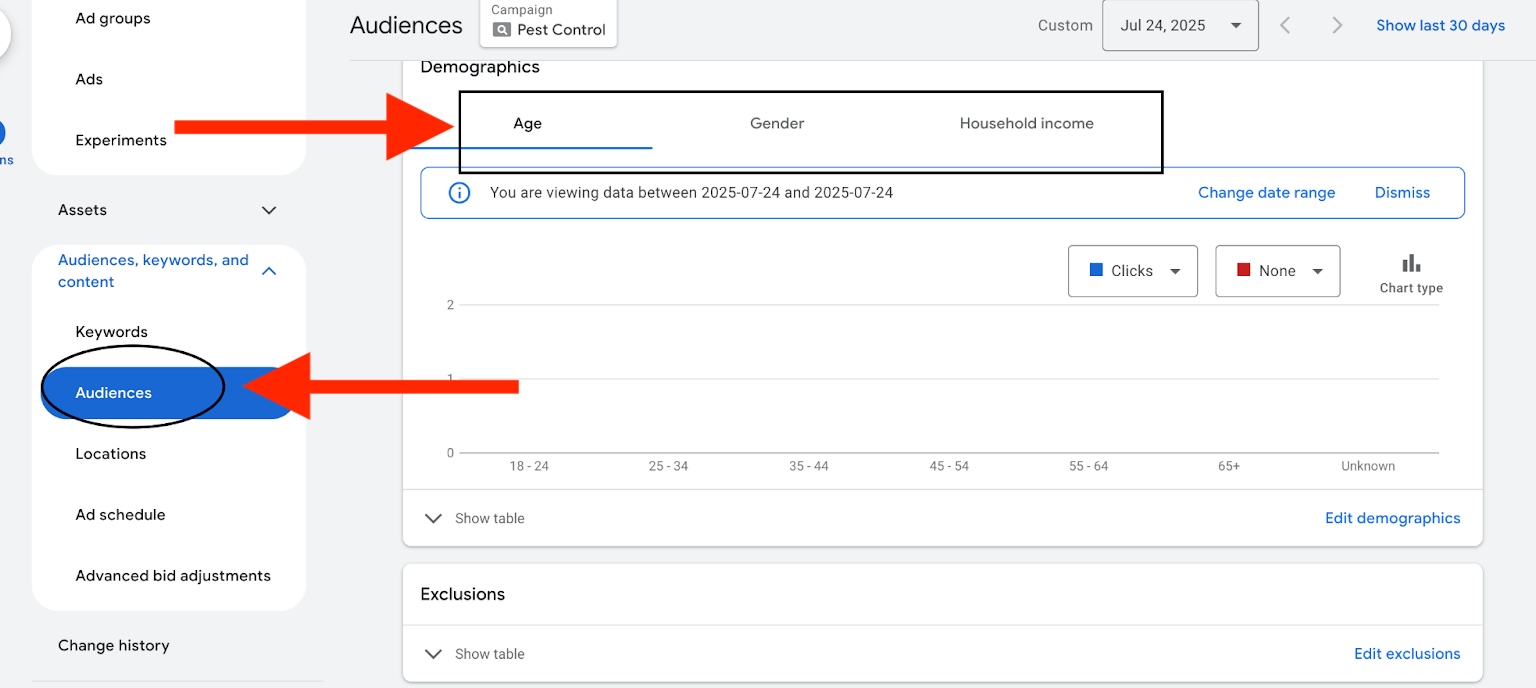Click Change date range link
The height and width of the screenshot is (688, 1536).
pyautogui.click(x=1266, y=193)
